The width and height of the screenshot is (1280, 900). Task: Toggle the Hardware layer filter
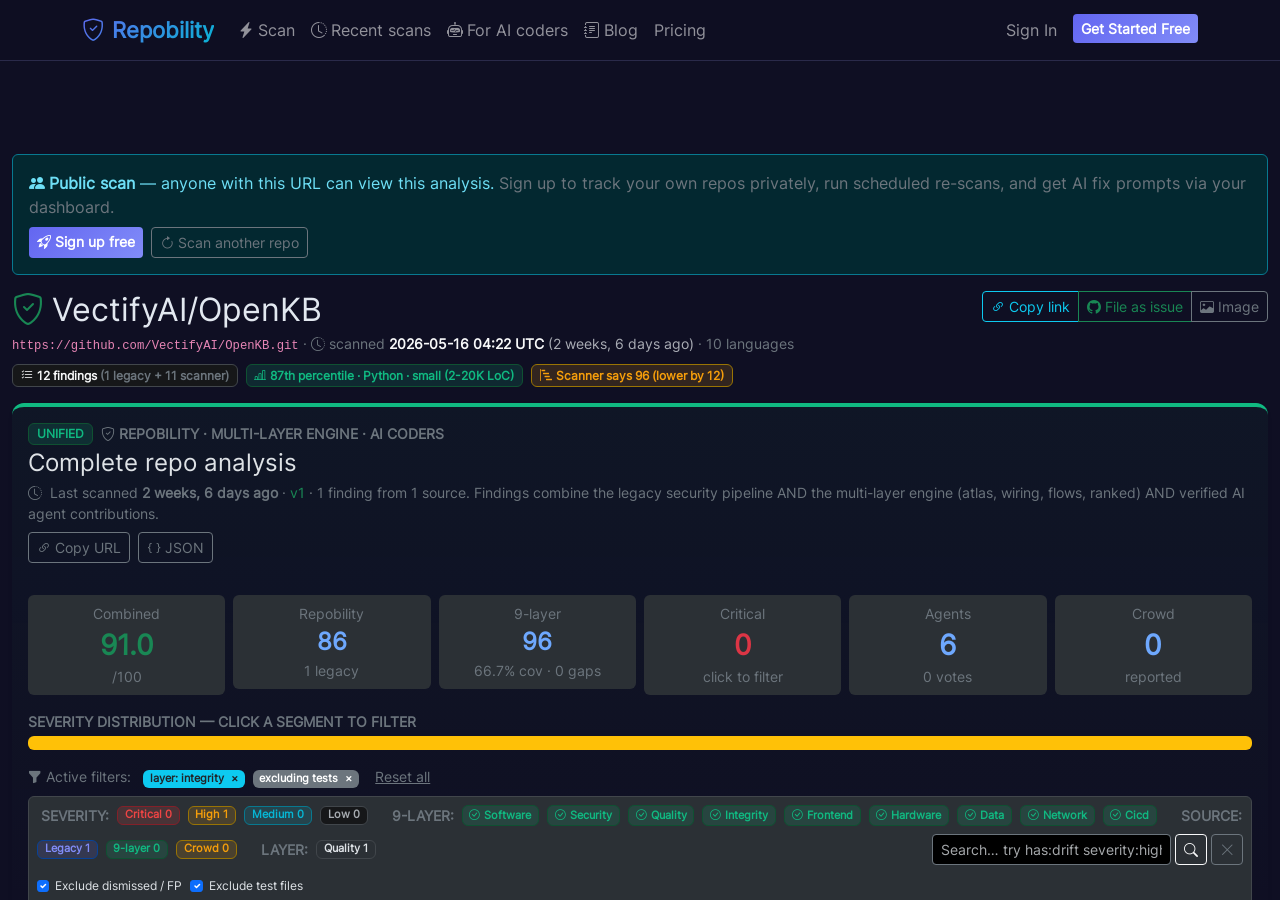pos(909,815)
